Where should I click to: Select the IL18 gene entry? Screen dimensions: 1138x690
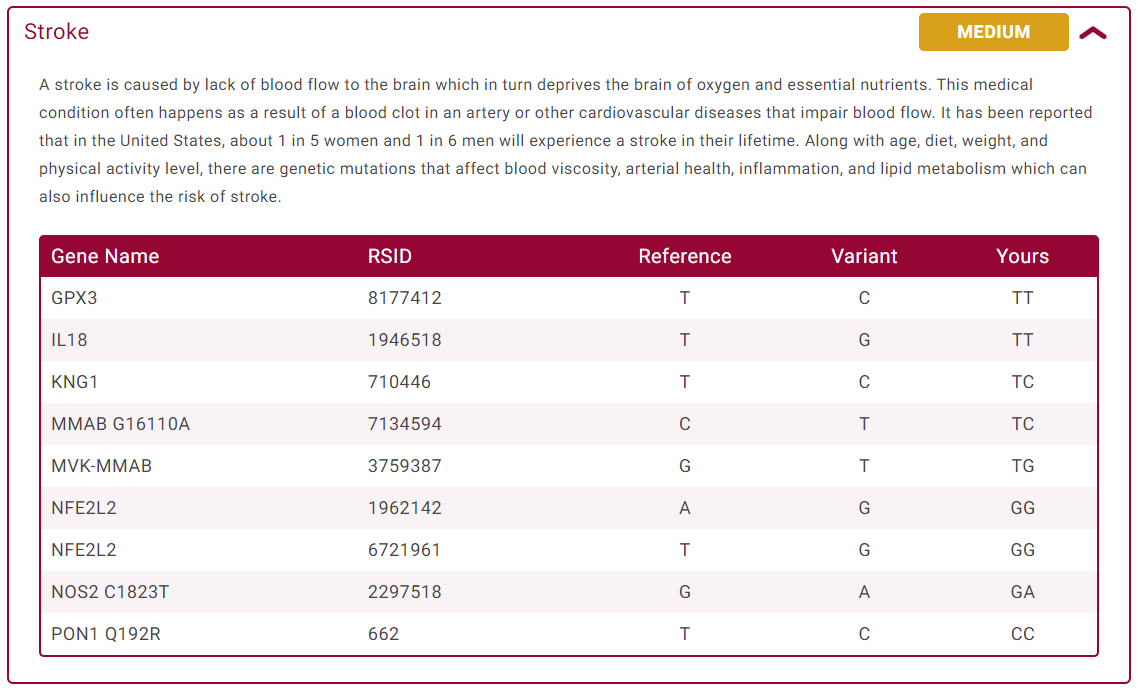68,340
